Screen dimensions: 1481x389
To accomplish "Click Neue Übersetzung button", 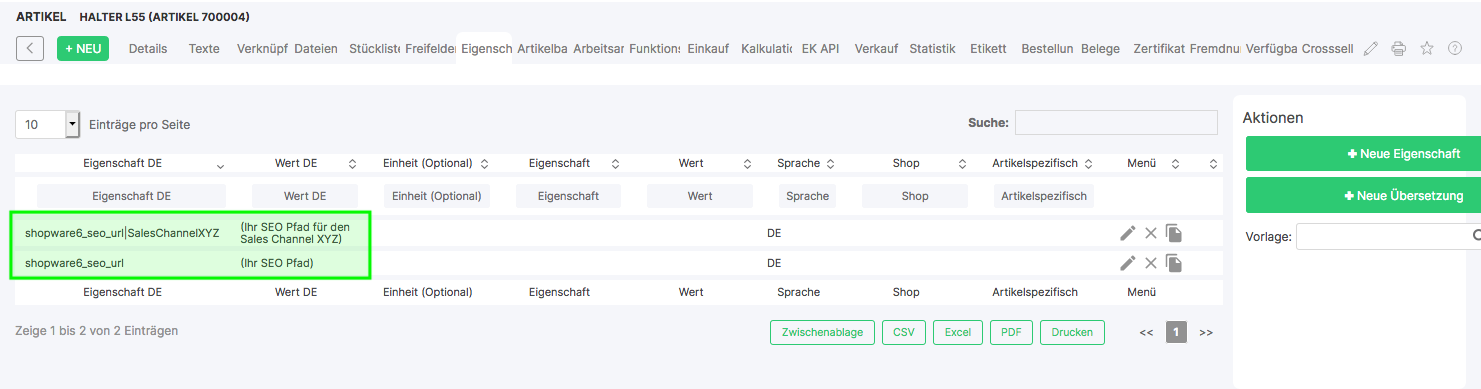I will click(x=1363, y=196).
